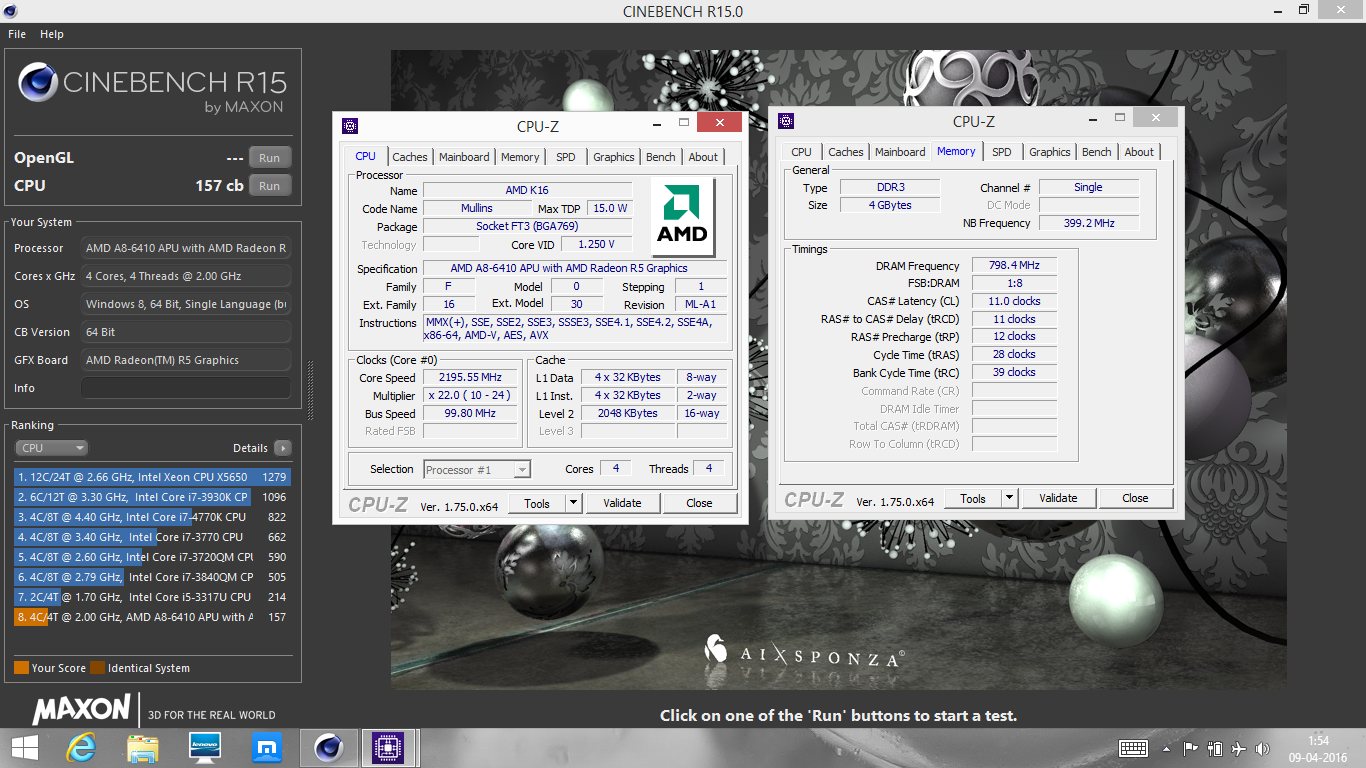Click the DRAM Frequency 798.4 MHz value
This screenshot has width=1366, height=768.
(1014, 266)
